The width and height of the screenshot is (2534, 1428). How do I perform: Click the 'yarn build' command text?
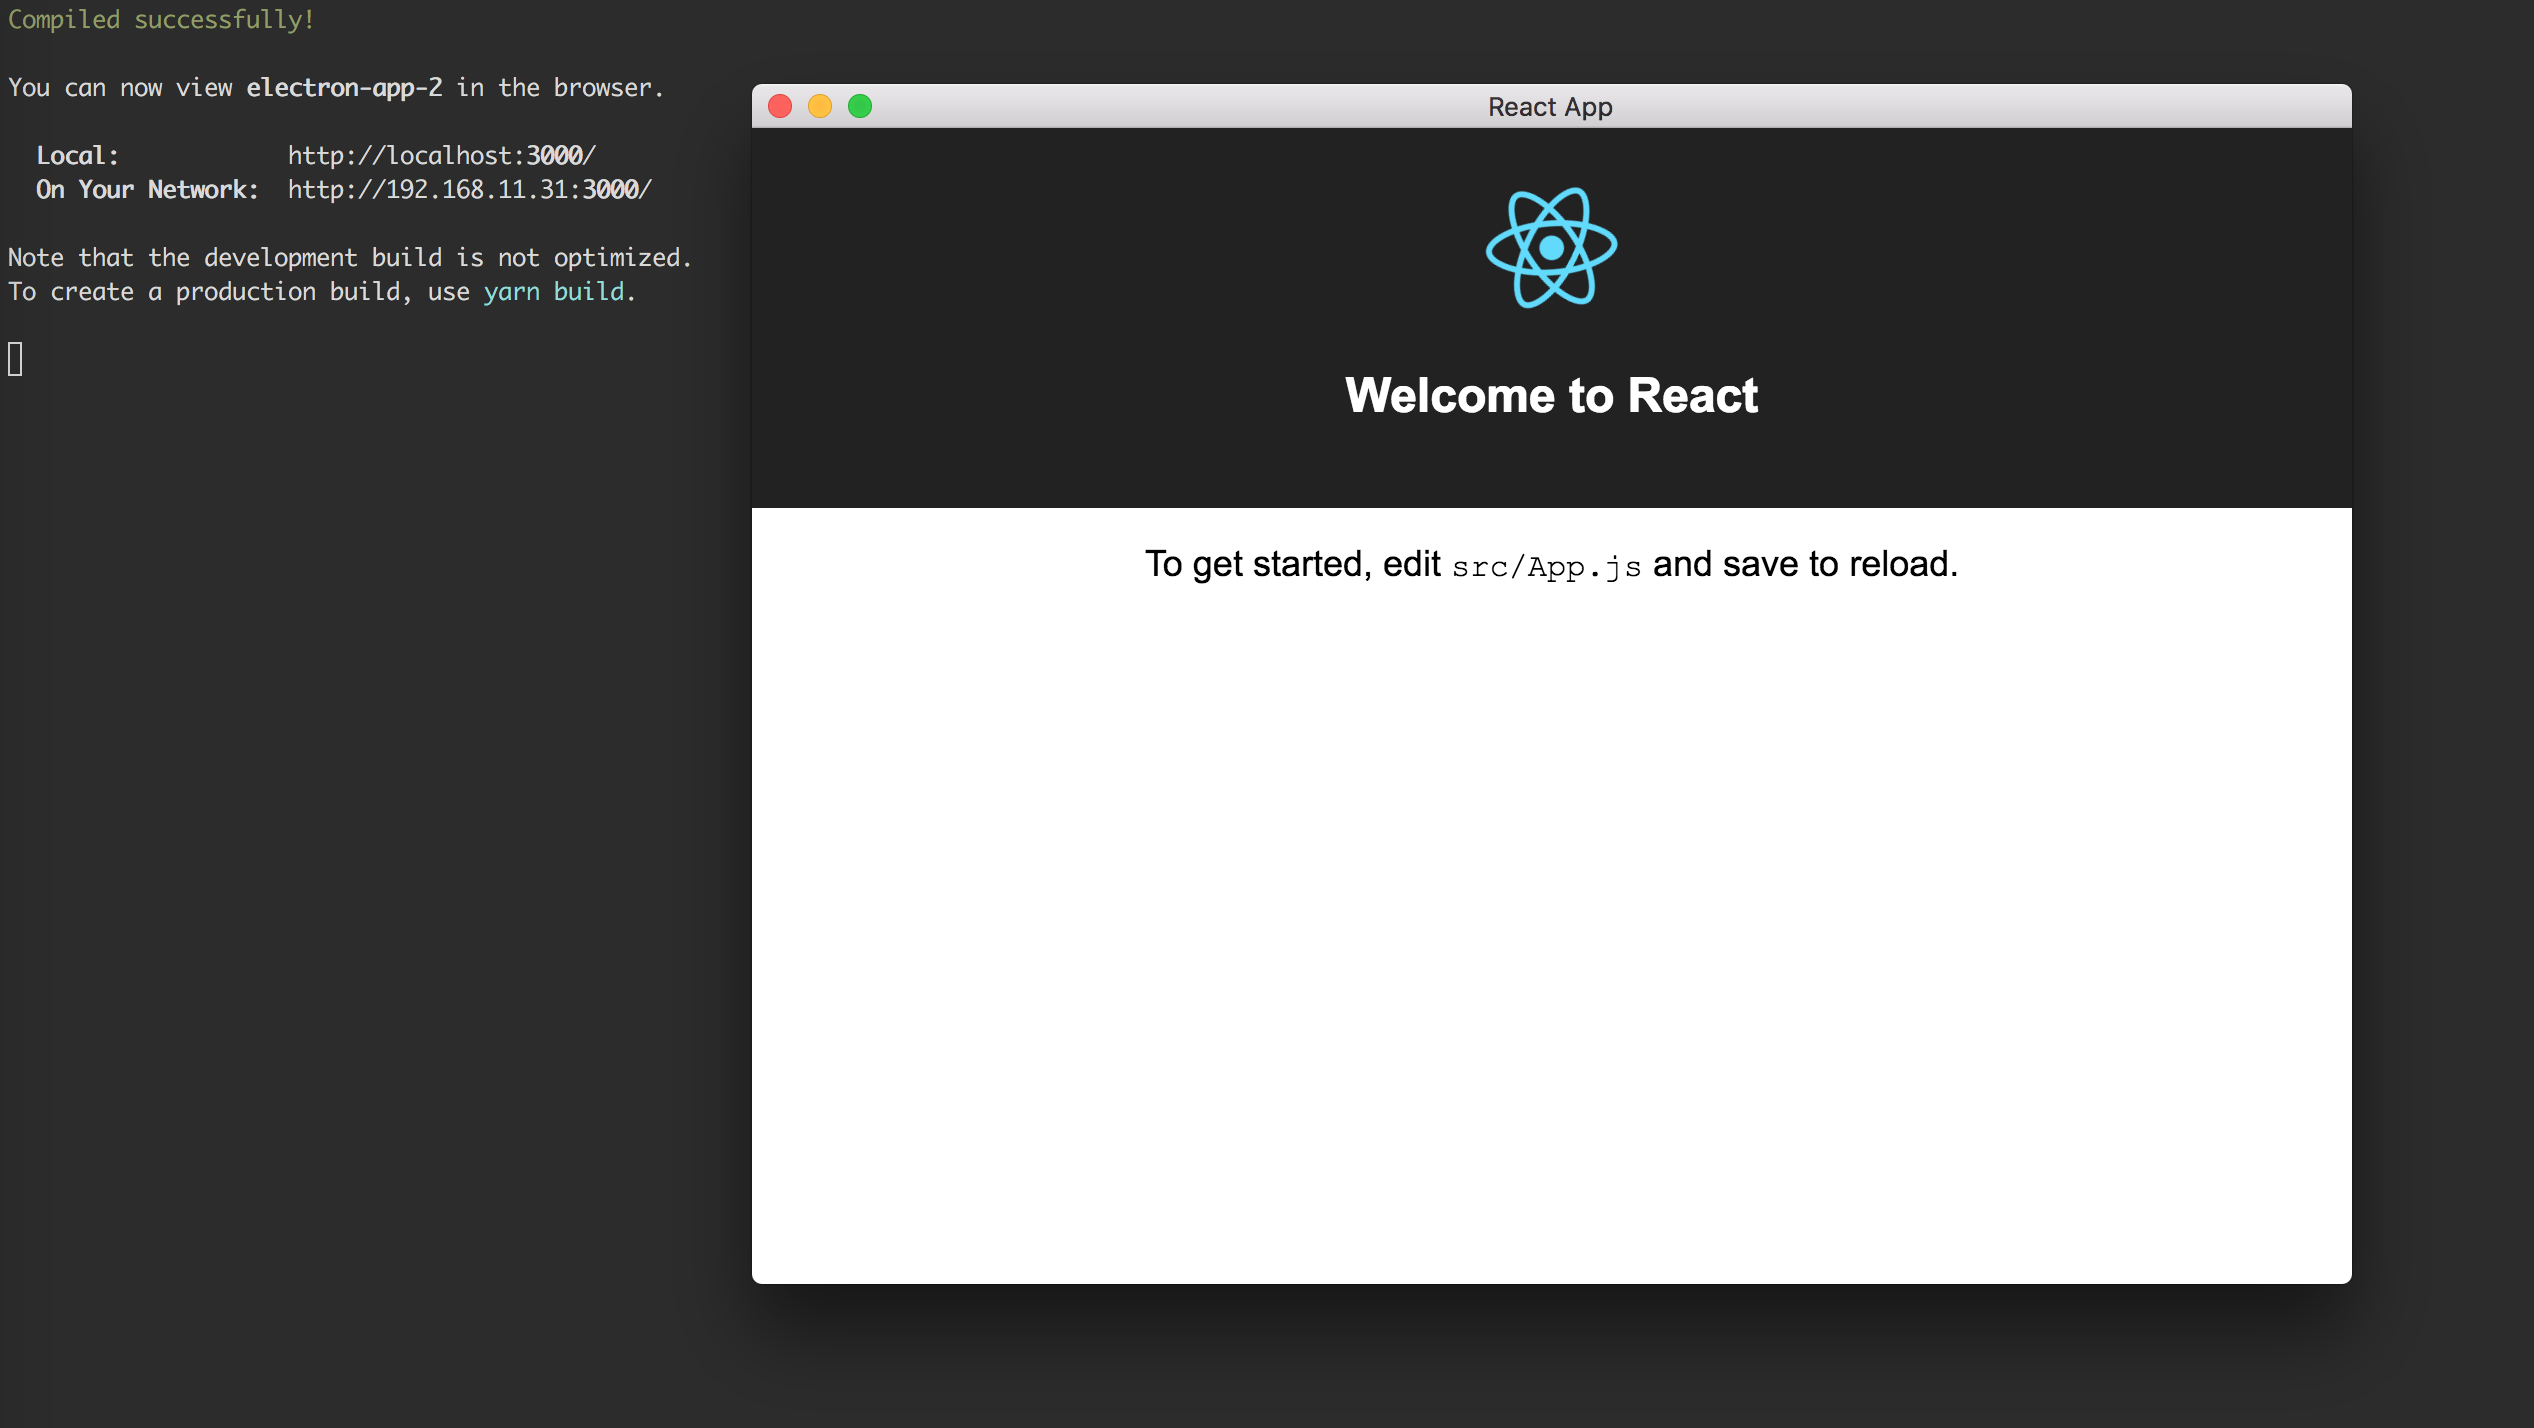coord(554,292)
